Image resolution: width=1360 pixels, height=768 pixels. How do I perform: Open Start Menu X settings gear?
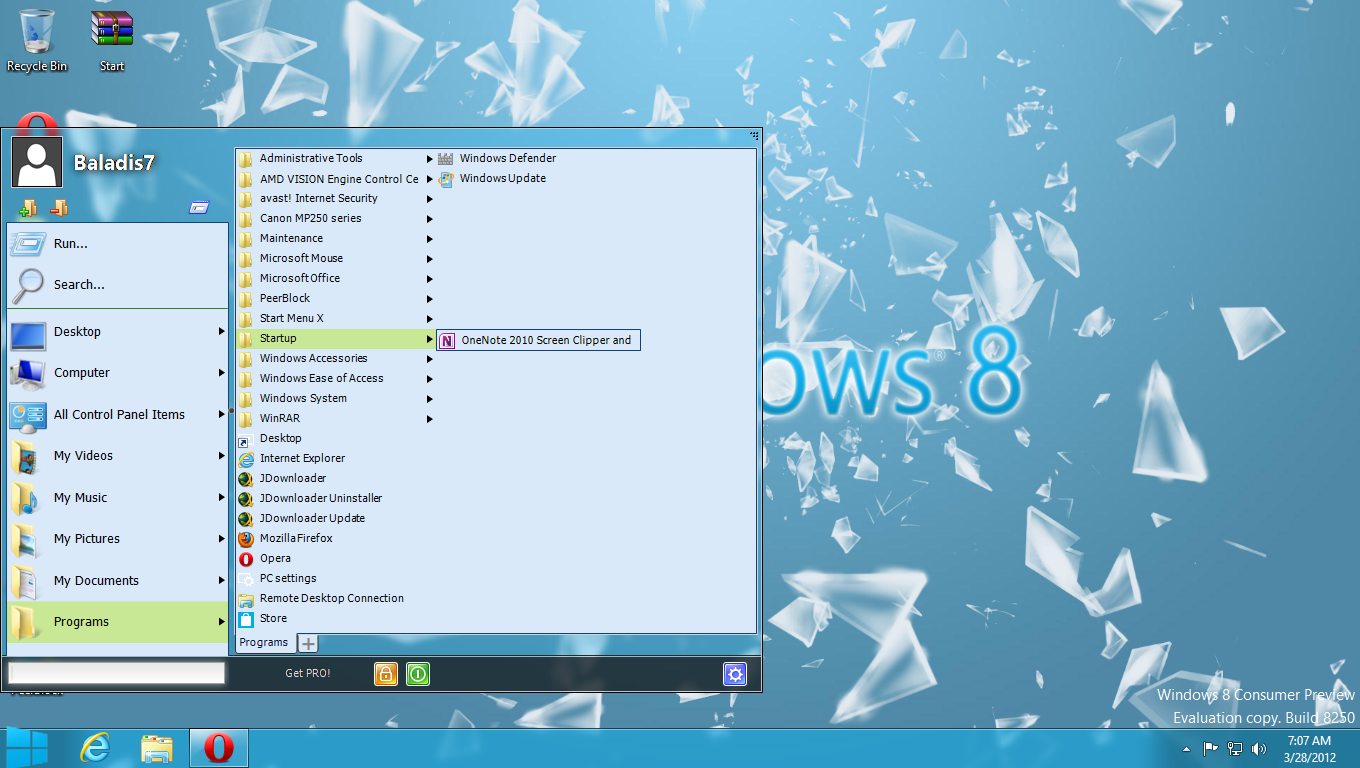(735, 674)
